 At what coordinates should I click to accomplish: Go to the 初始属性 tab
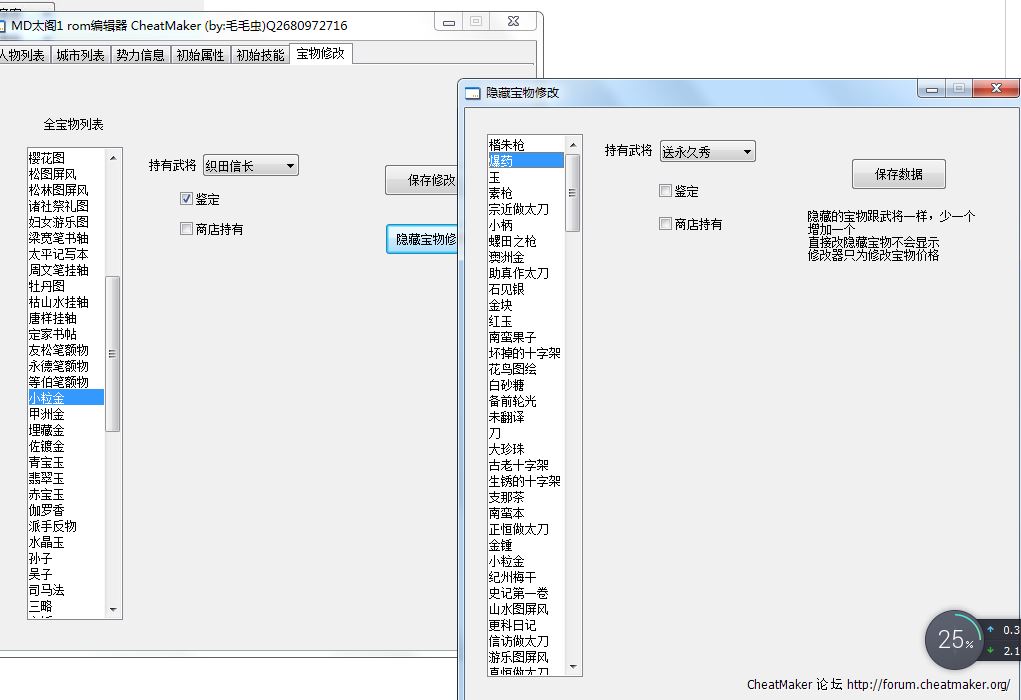tap(200, 55)
